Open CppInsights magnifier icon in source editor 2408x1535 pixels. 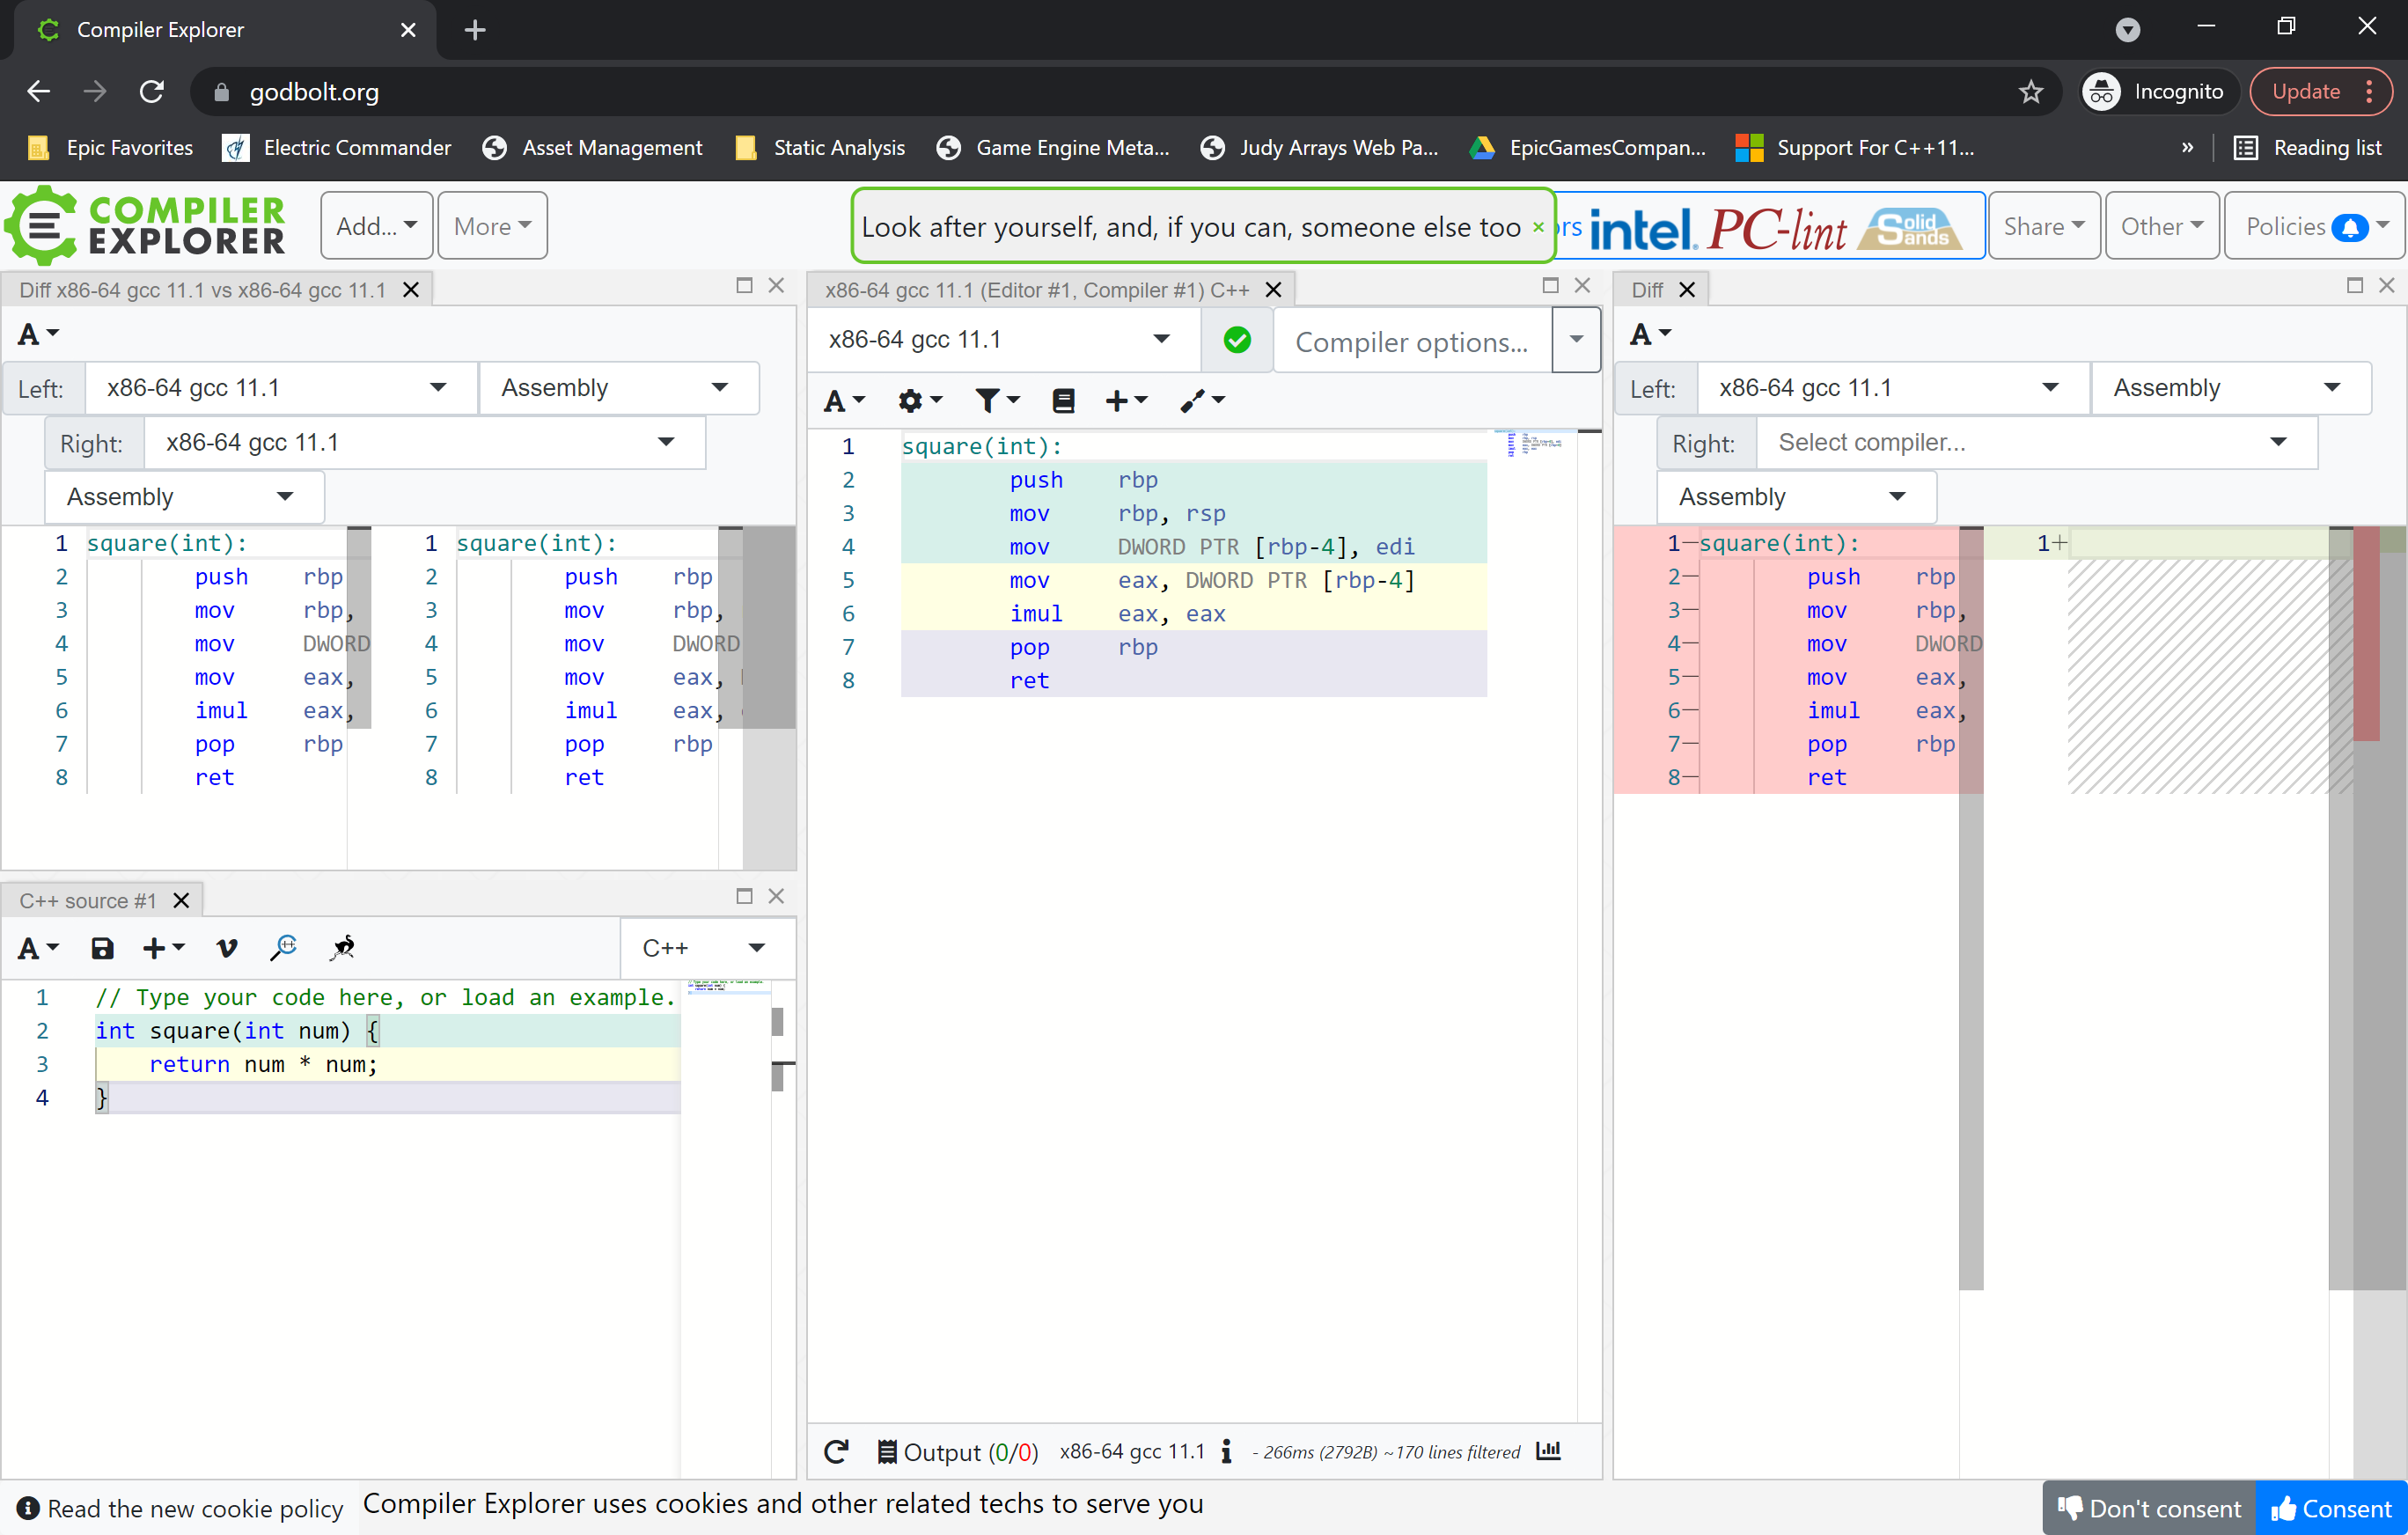coord(284,948)
